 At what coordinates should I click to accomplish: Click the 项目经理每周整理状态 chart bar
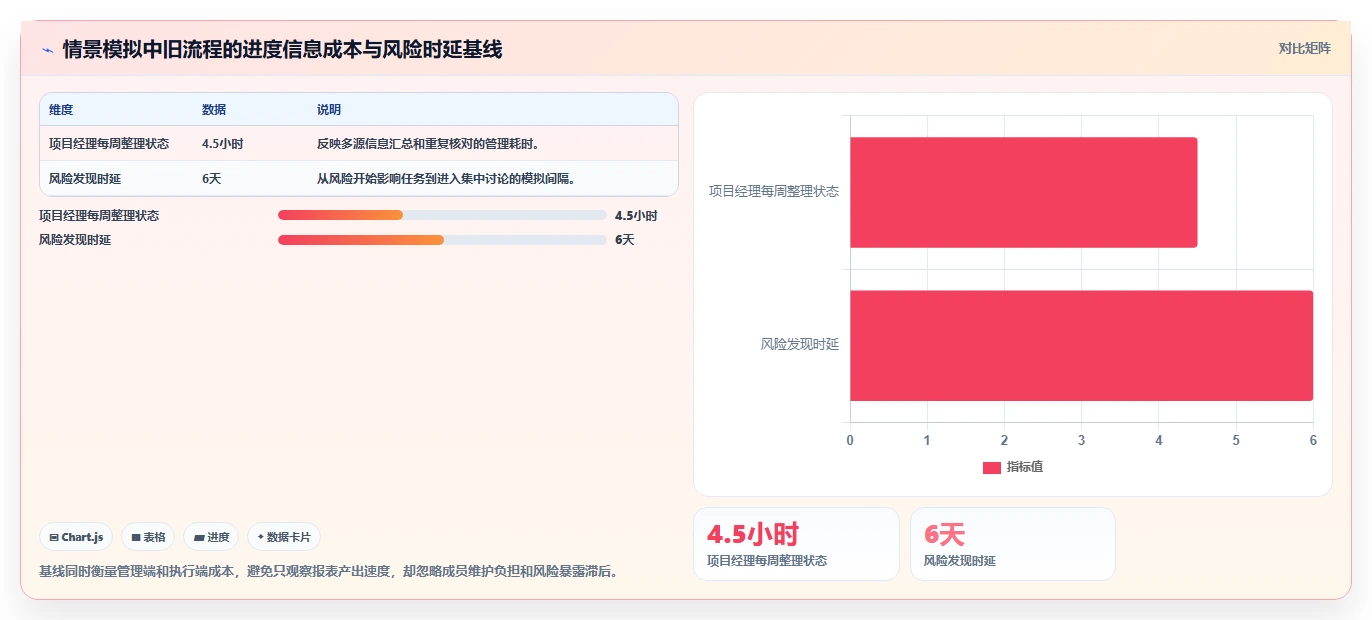point(1023,192)
